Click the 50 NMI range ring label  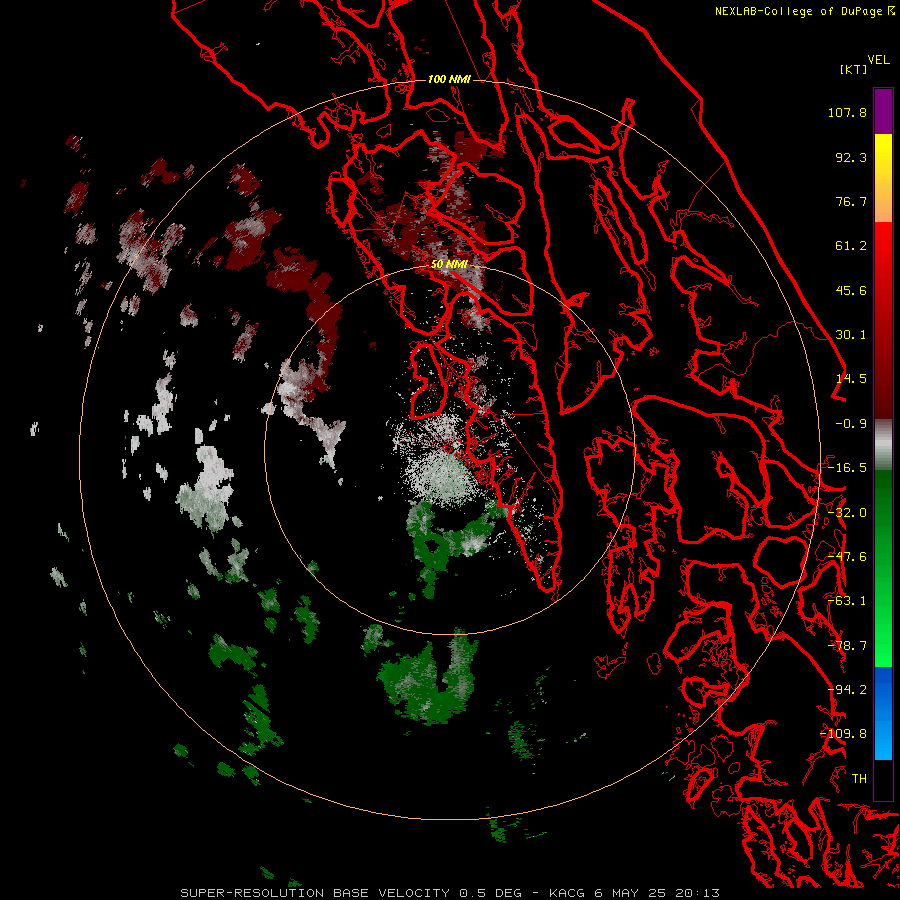[x=449, y=265]
